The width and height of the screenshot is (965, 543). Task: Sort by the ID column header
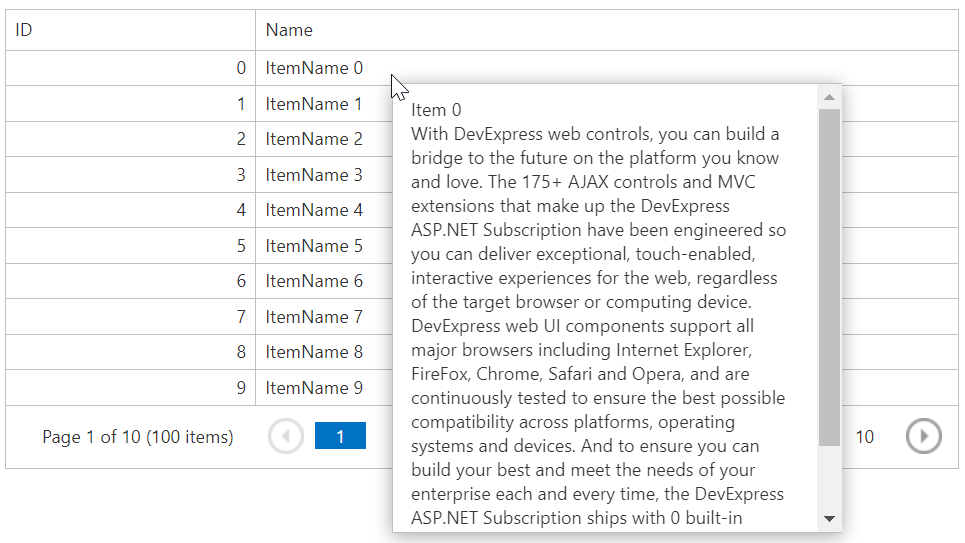130,30
